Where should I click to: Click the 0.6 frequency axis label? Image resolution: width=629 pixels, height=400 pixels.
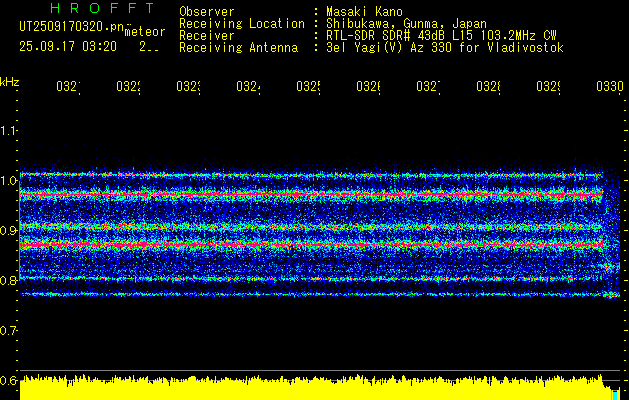point(9,381)
